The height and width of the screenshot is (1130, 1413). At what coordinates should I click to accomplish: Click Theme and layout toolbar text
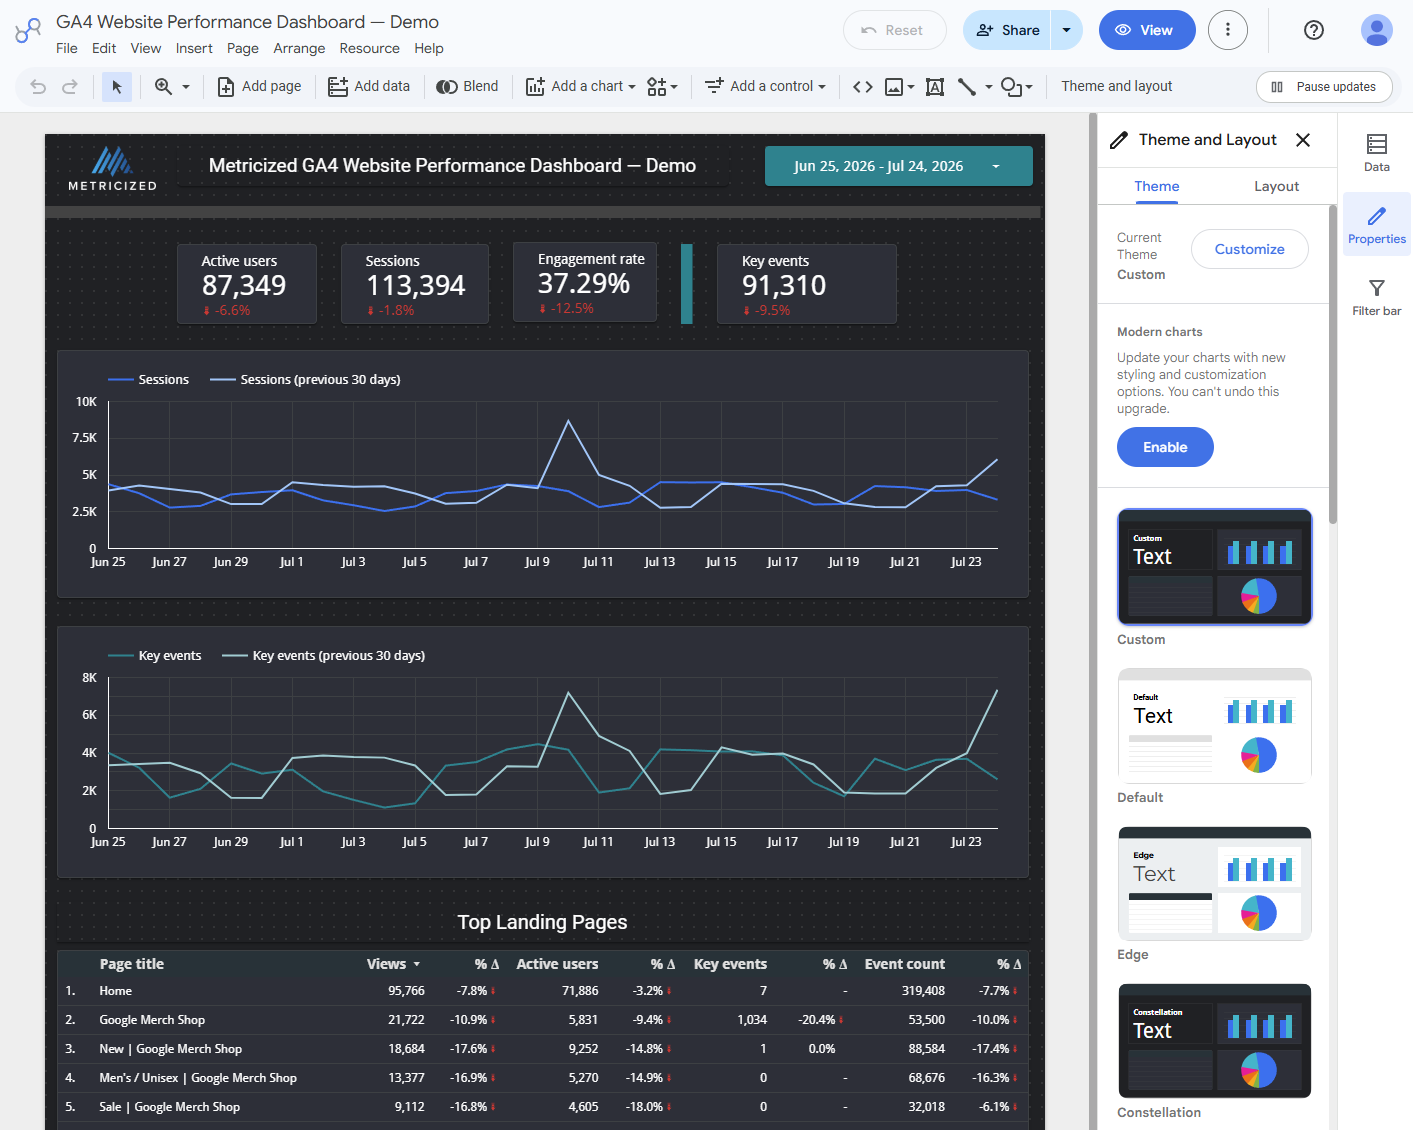click(x=1117, y=87)
